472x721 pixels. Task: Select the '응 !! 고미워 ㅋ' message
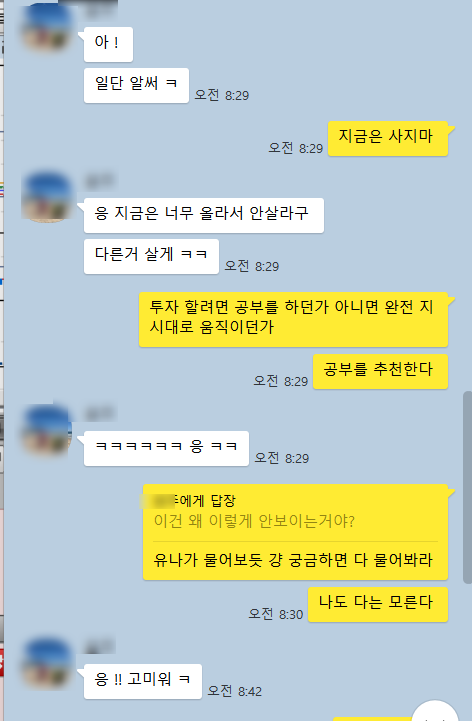click(x=143, y=681)
